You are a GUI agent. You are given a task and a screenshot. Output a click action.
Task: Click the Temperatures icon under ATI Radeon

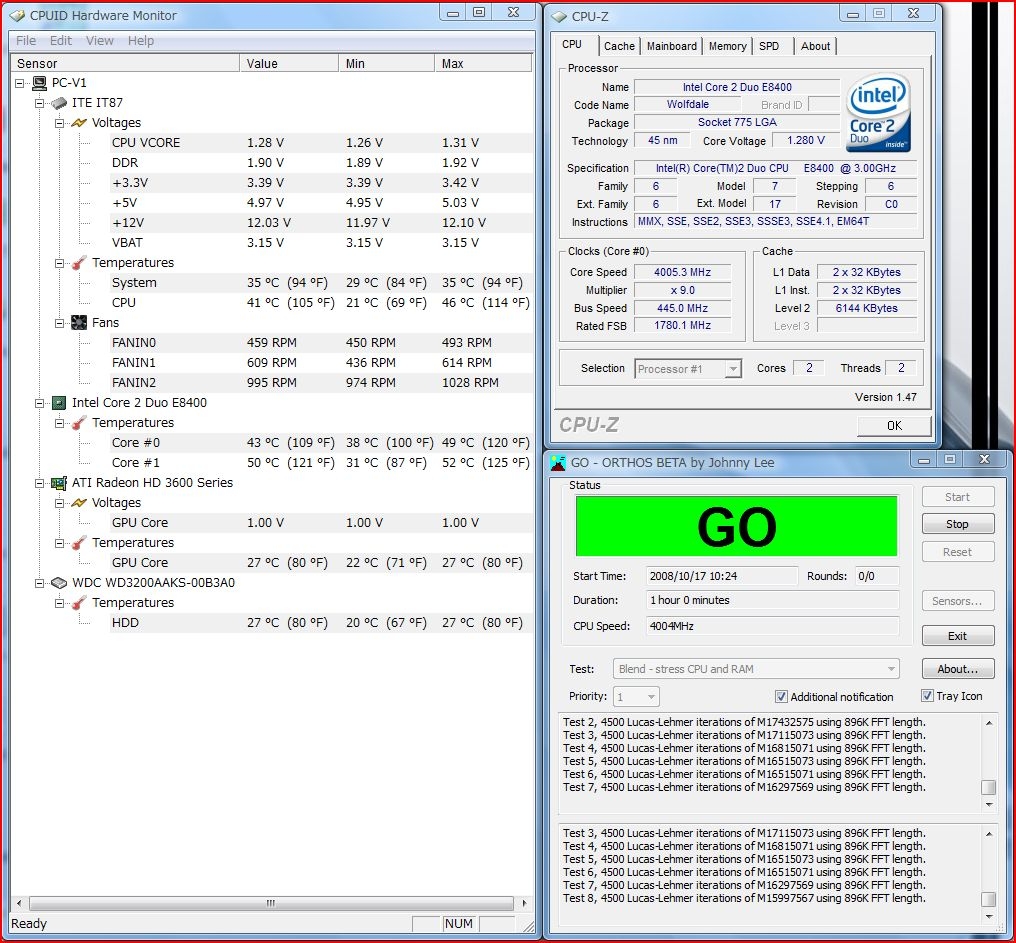(79, 543)
